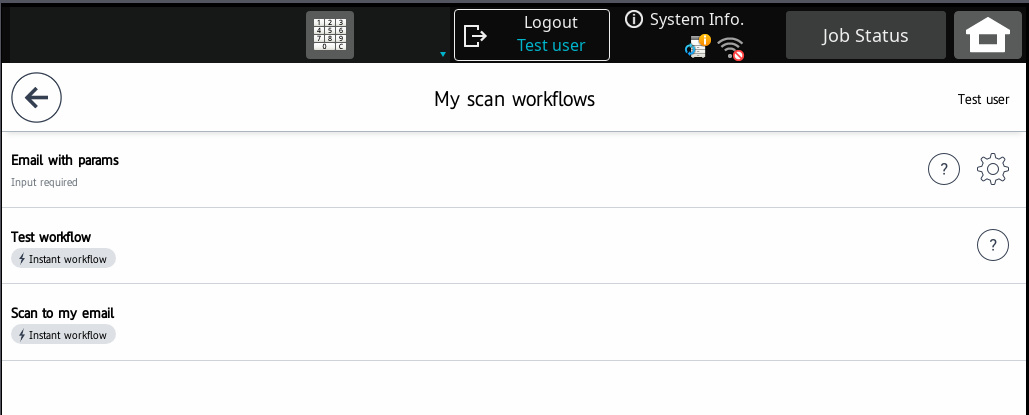Click the My scan workflows title
Viewport: 1029px width, 415px height.
(x=514, y=99)
